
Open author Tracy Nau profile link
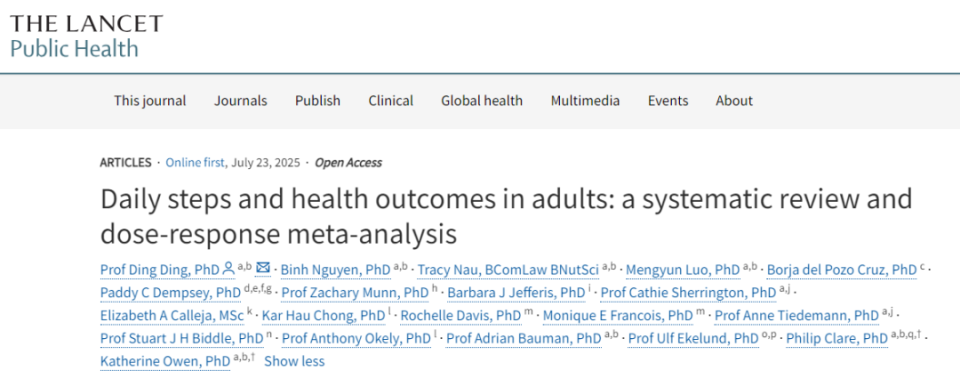(509, 269)
